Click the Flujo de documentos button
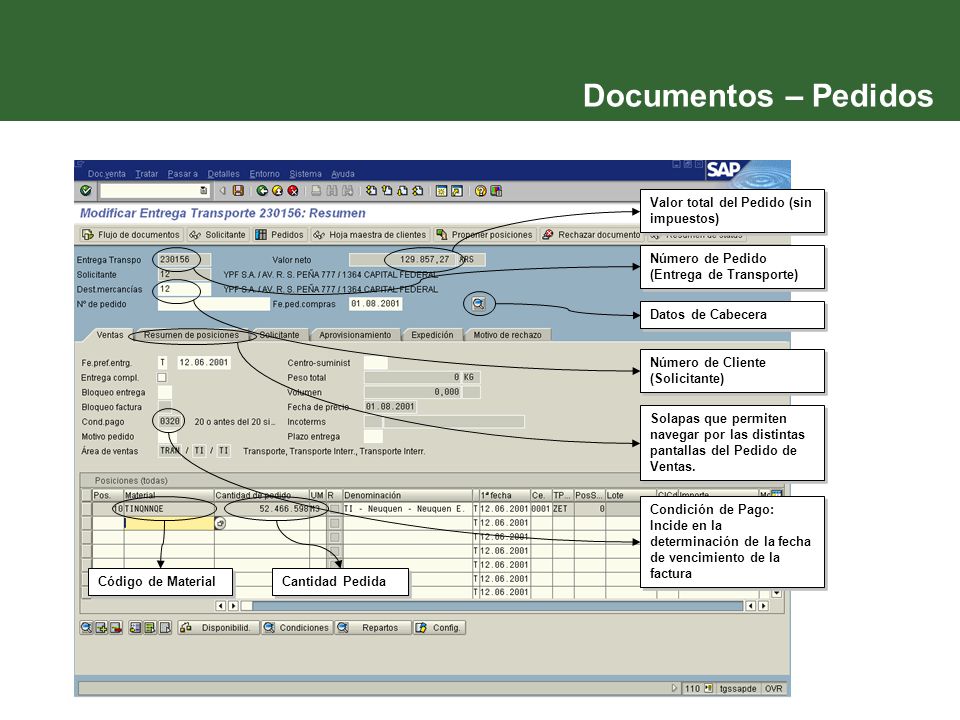 (x=130, y=234)
